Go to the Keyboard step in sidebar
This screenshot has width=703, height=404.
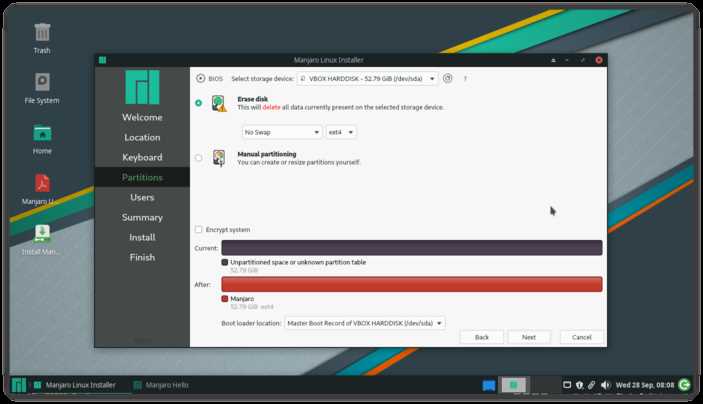pos(142,157)
